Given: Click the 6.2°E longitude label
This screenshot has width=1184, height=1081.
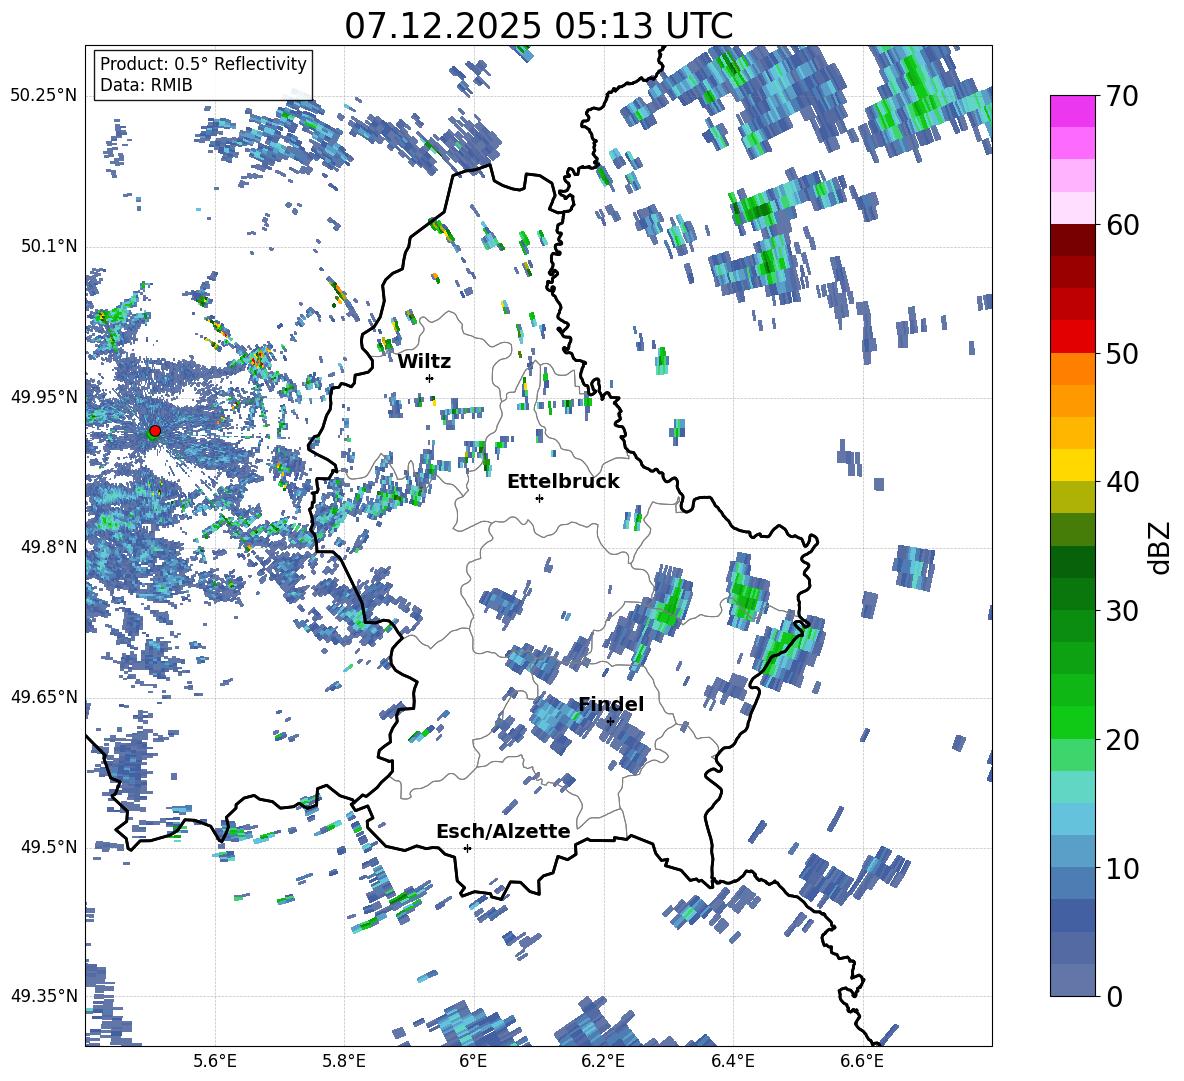Looking at the screenshot, I should (603, 1062).
